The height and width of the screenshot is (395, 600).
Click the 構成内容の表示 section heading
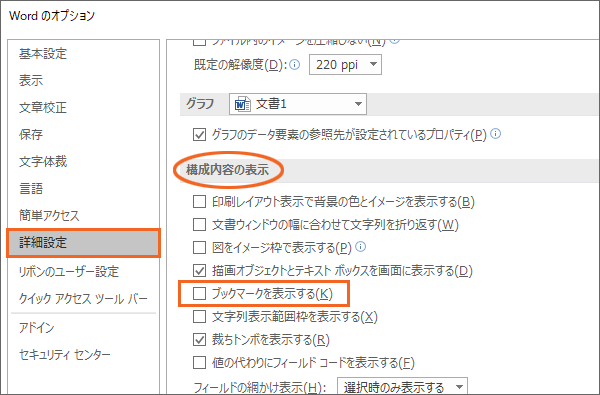pos(228,170)
